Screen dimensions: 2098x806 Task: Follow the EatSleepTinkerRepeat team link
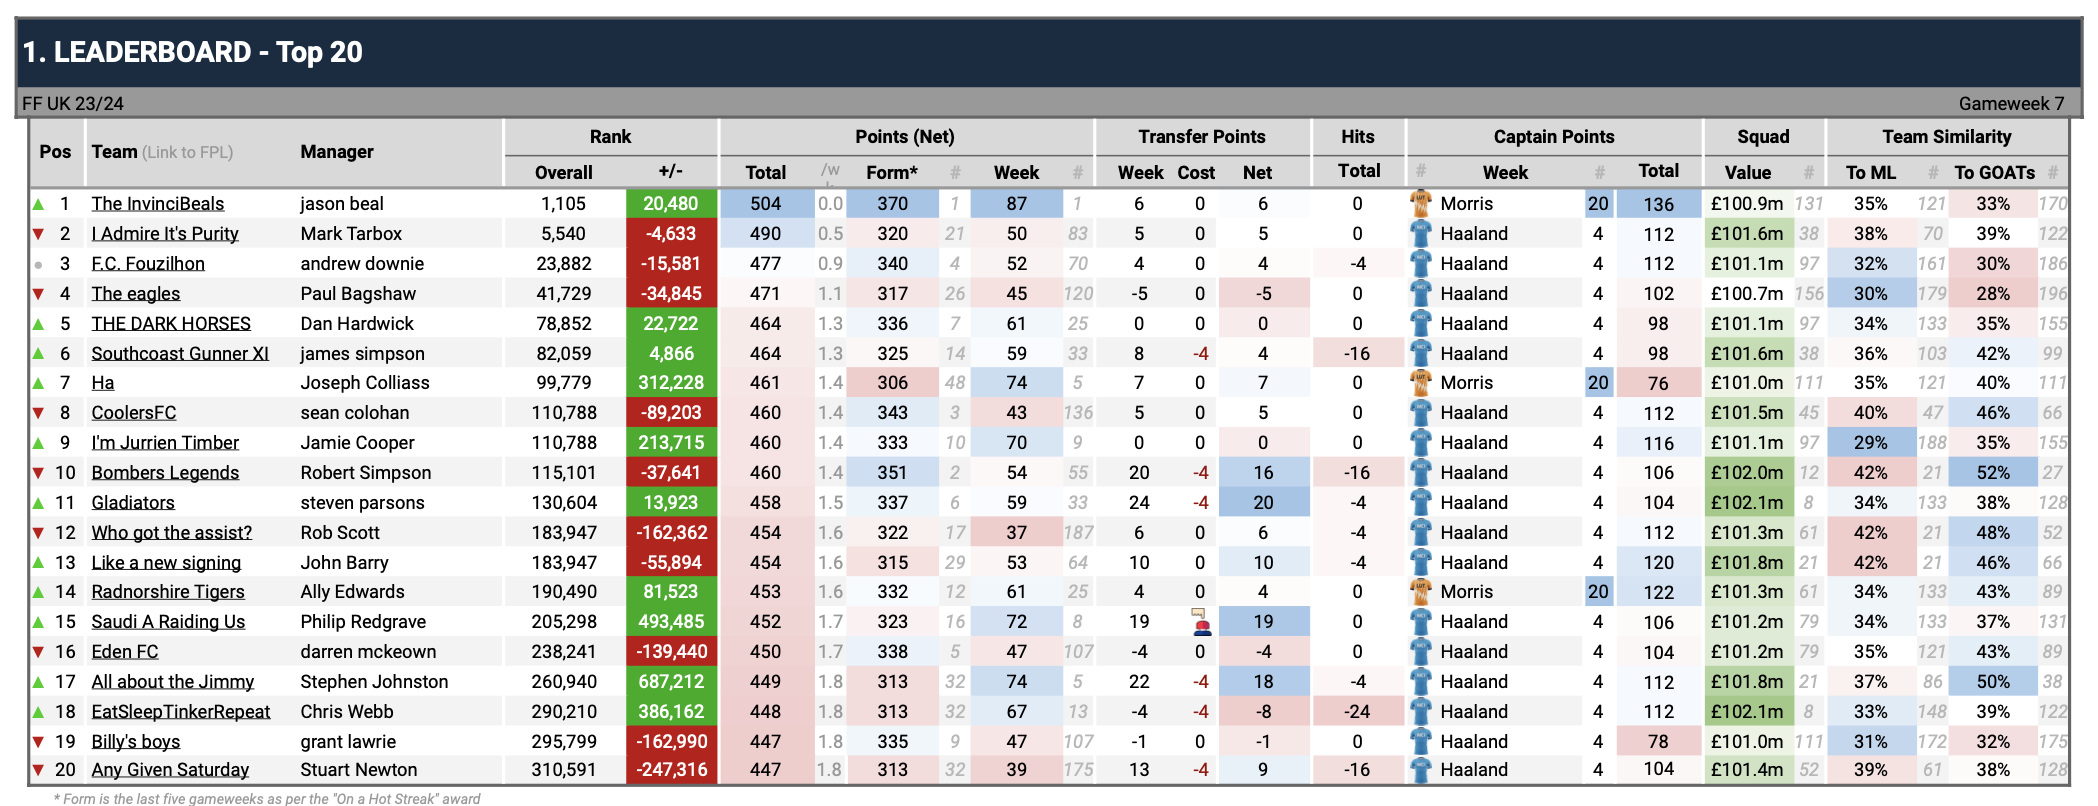[x=180, y=712]
